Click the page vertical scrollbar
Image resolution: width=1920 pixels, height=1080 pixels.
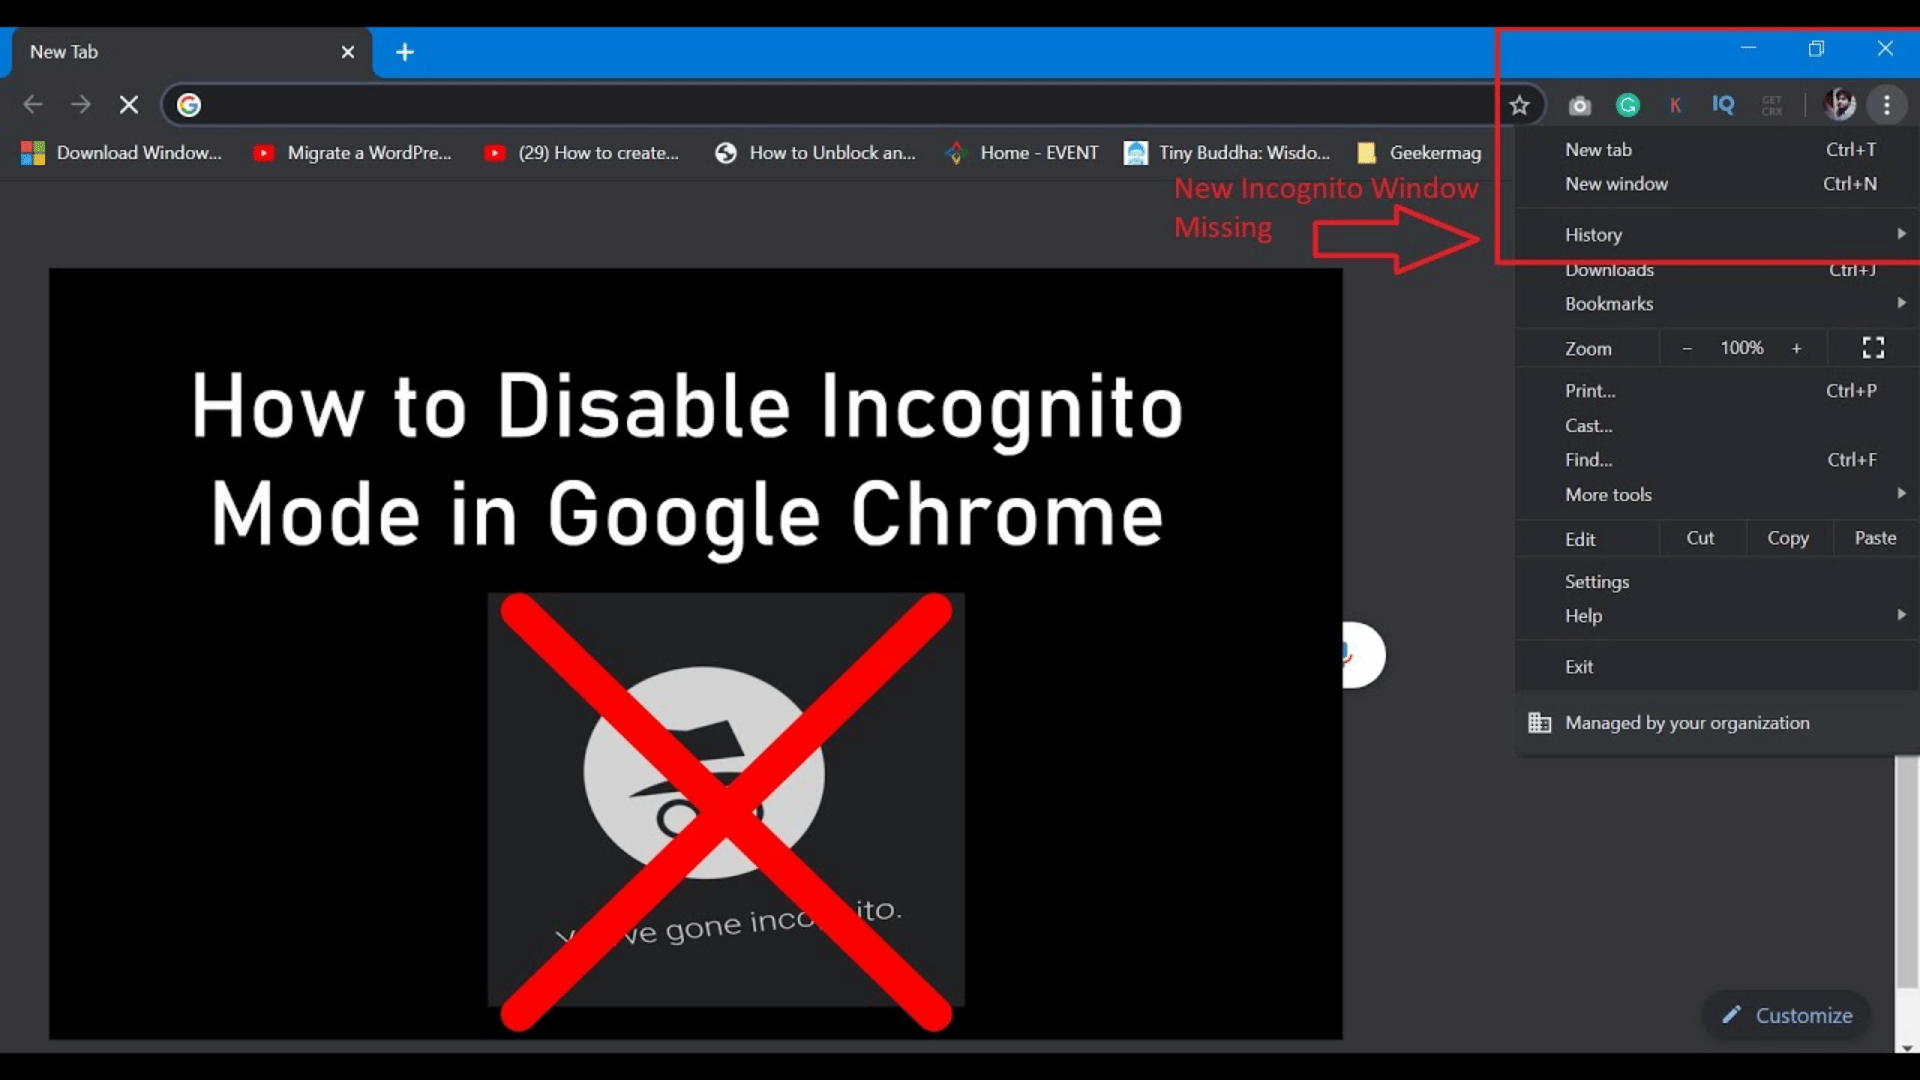tap(1907, 871)
